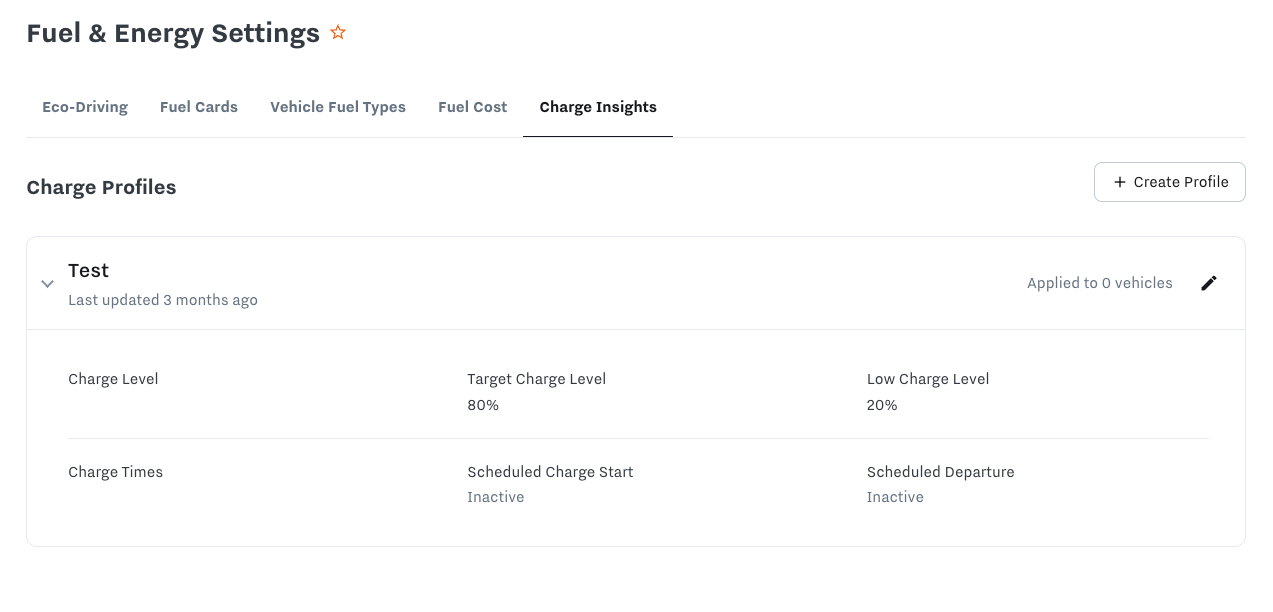Click the 80% Target Charge Level value
The height and width of the screenshot is (612, 1273).
coord(481,404)
